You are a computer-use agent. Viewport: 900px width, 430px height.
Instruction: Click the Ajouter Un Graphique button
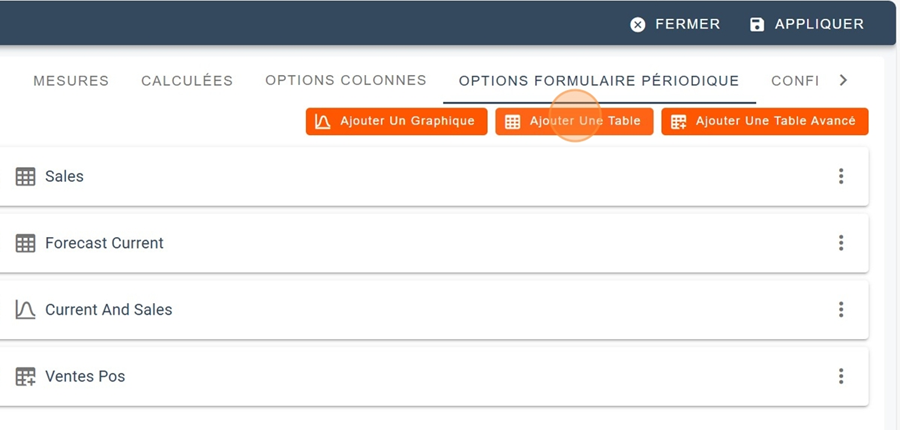pos(396,122)
